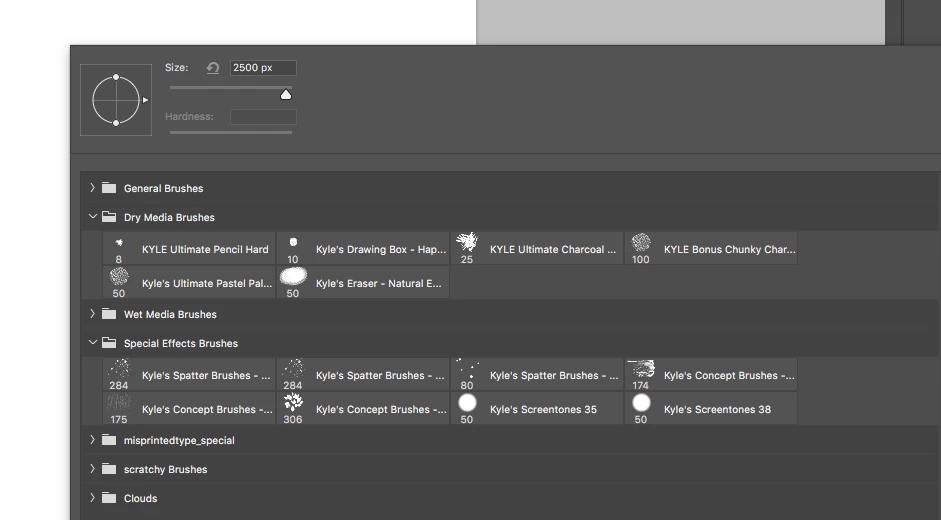Pick KYLE Bonus Chunky Charcoal brush
Screen dimensions: 941x520
point(711,249)
